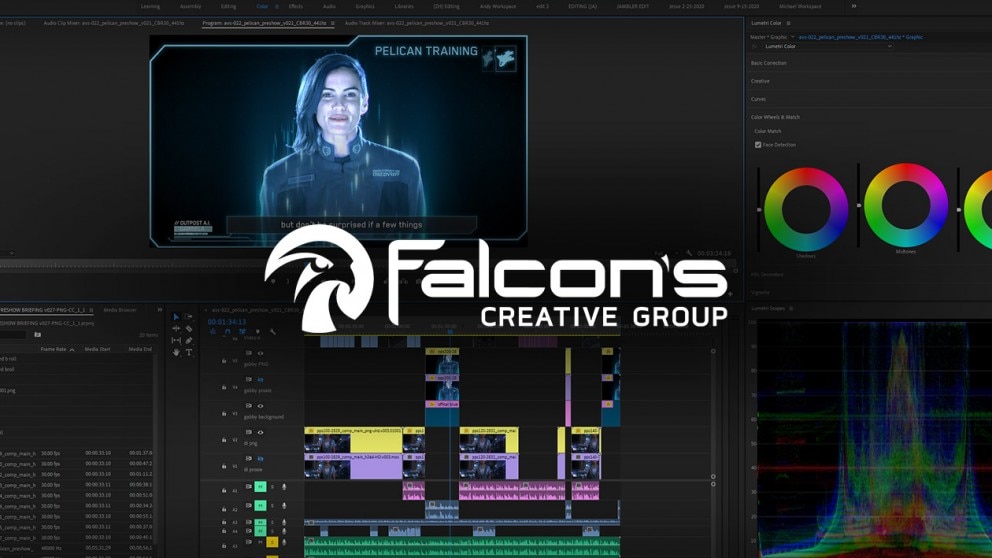Switch to Andy Workspace

[x=498, y=6]
